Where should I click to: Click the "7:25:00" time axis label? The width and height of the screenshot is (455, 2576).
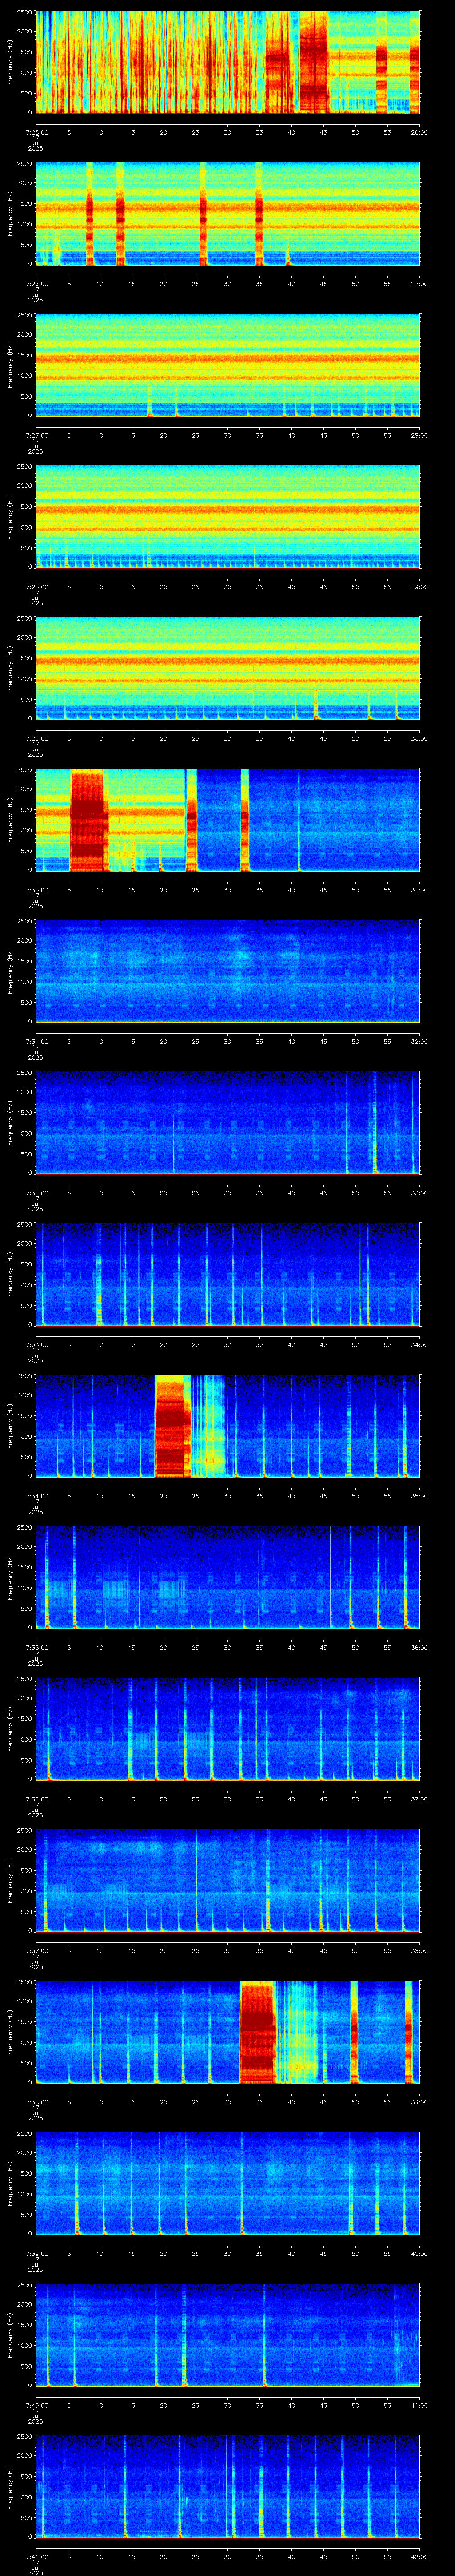point(35,132)
